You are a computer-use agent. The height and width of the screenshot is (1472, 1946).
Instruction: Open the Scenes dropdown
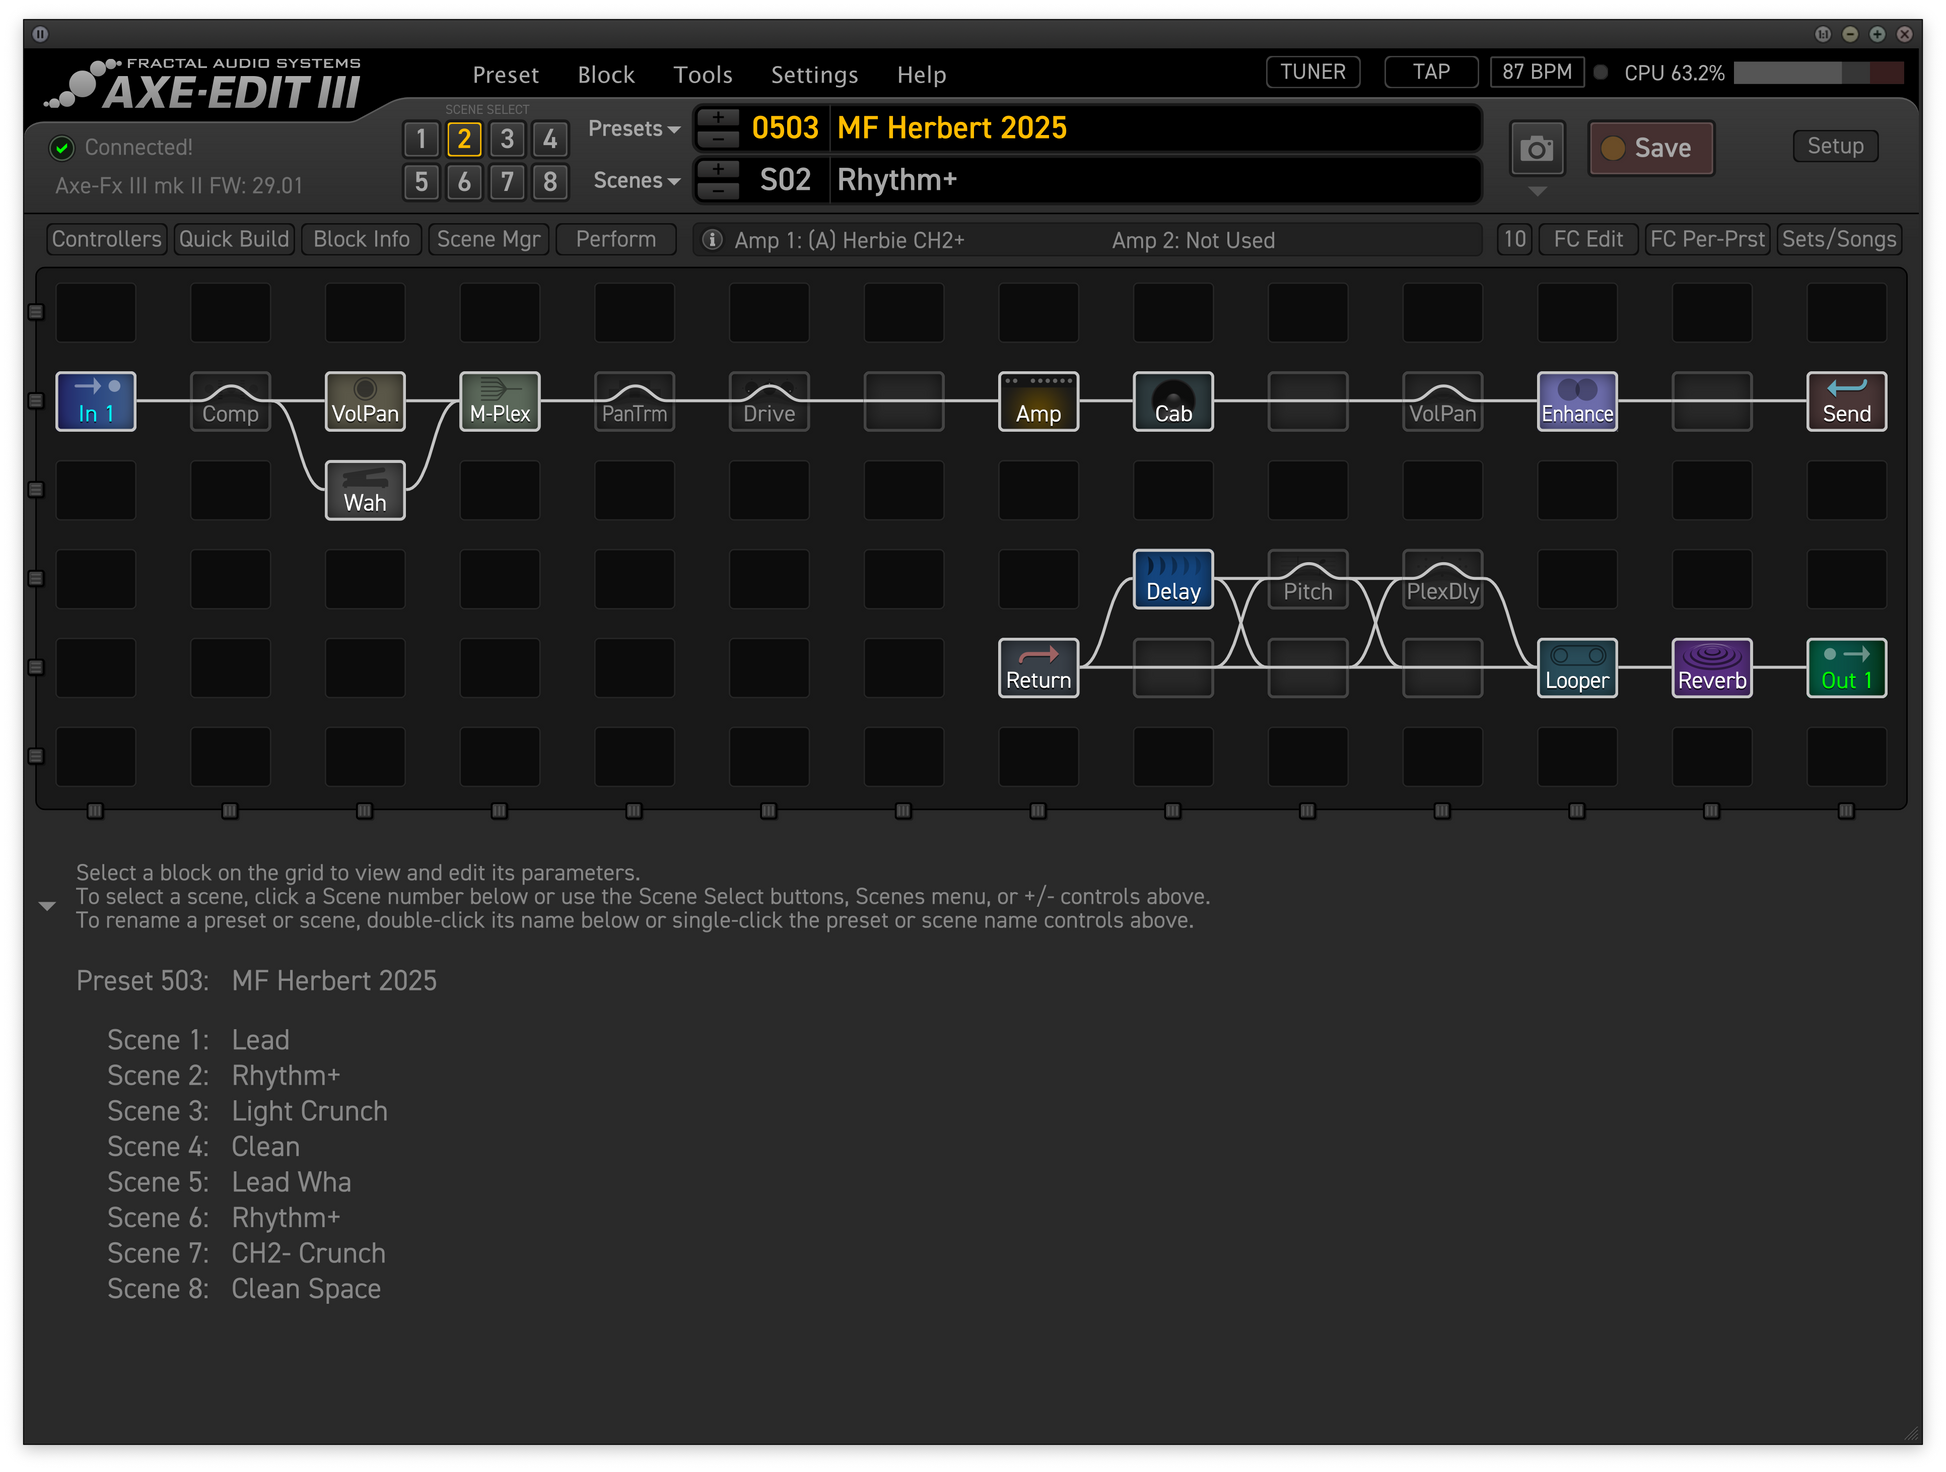pyautogui.click(x=636, y=181)
